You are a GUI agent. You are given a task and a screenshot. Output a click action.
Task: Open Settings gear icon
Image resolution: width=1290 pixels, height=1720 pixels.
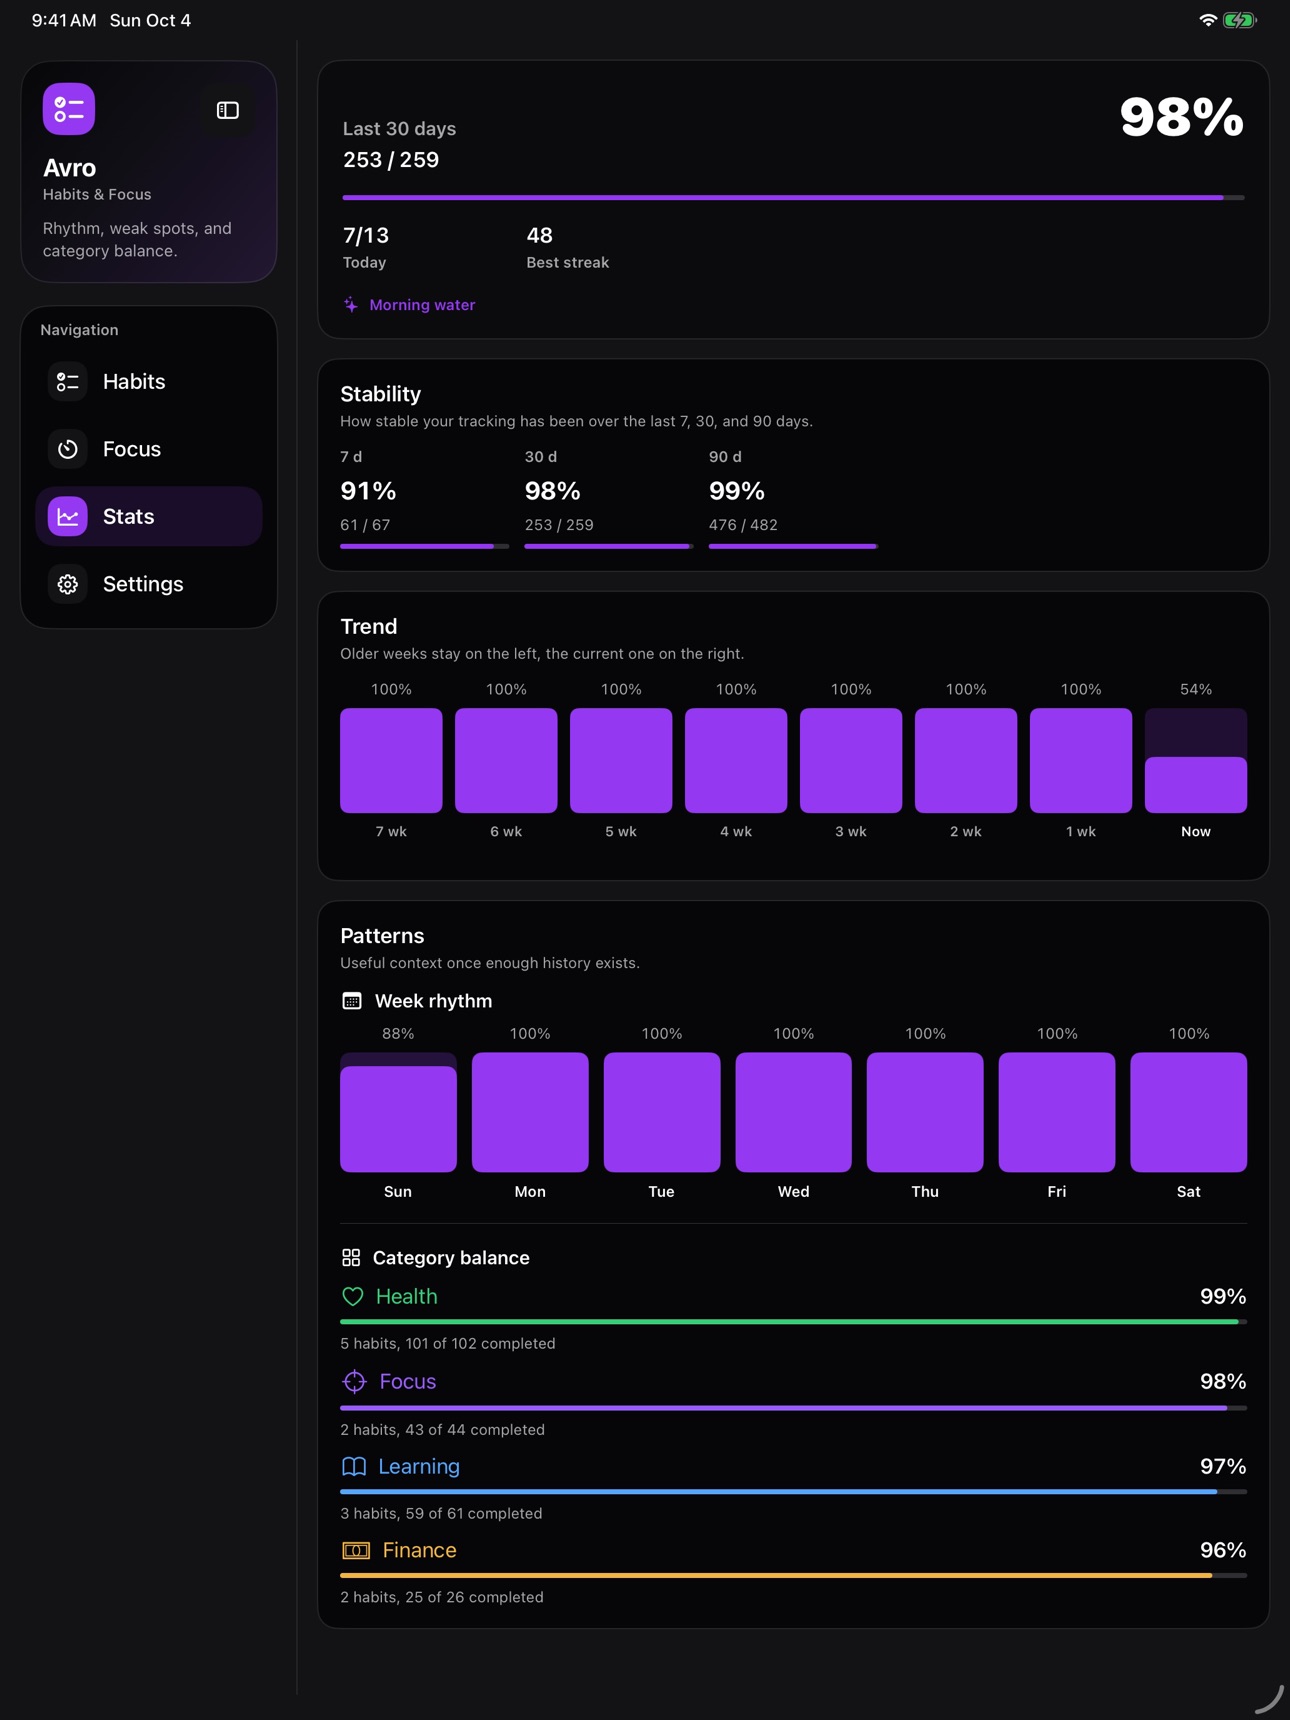(68, 584)
